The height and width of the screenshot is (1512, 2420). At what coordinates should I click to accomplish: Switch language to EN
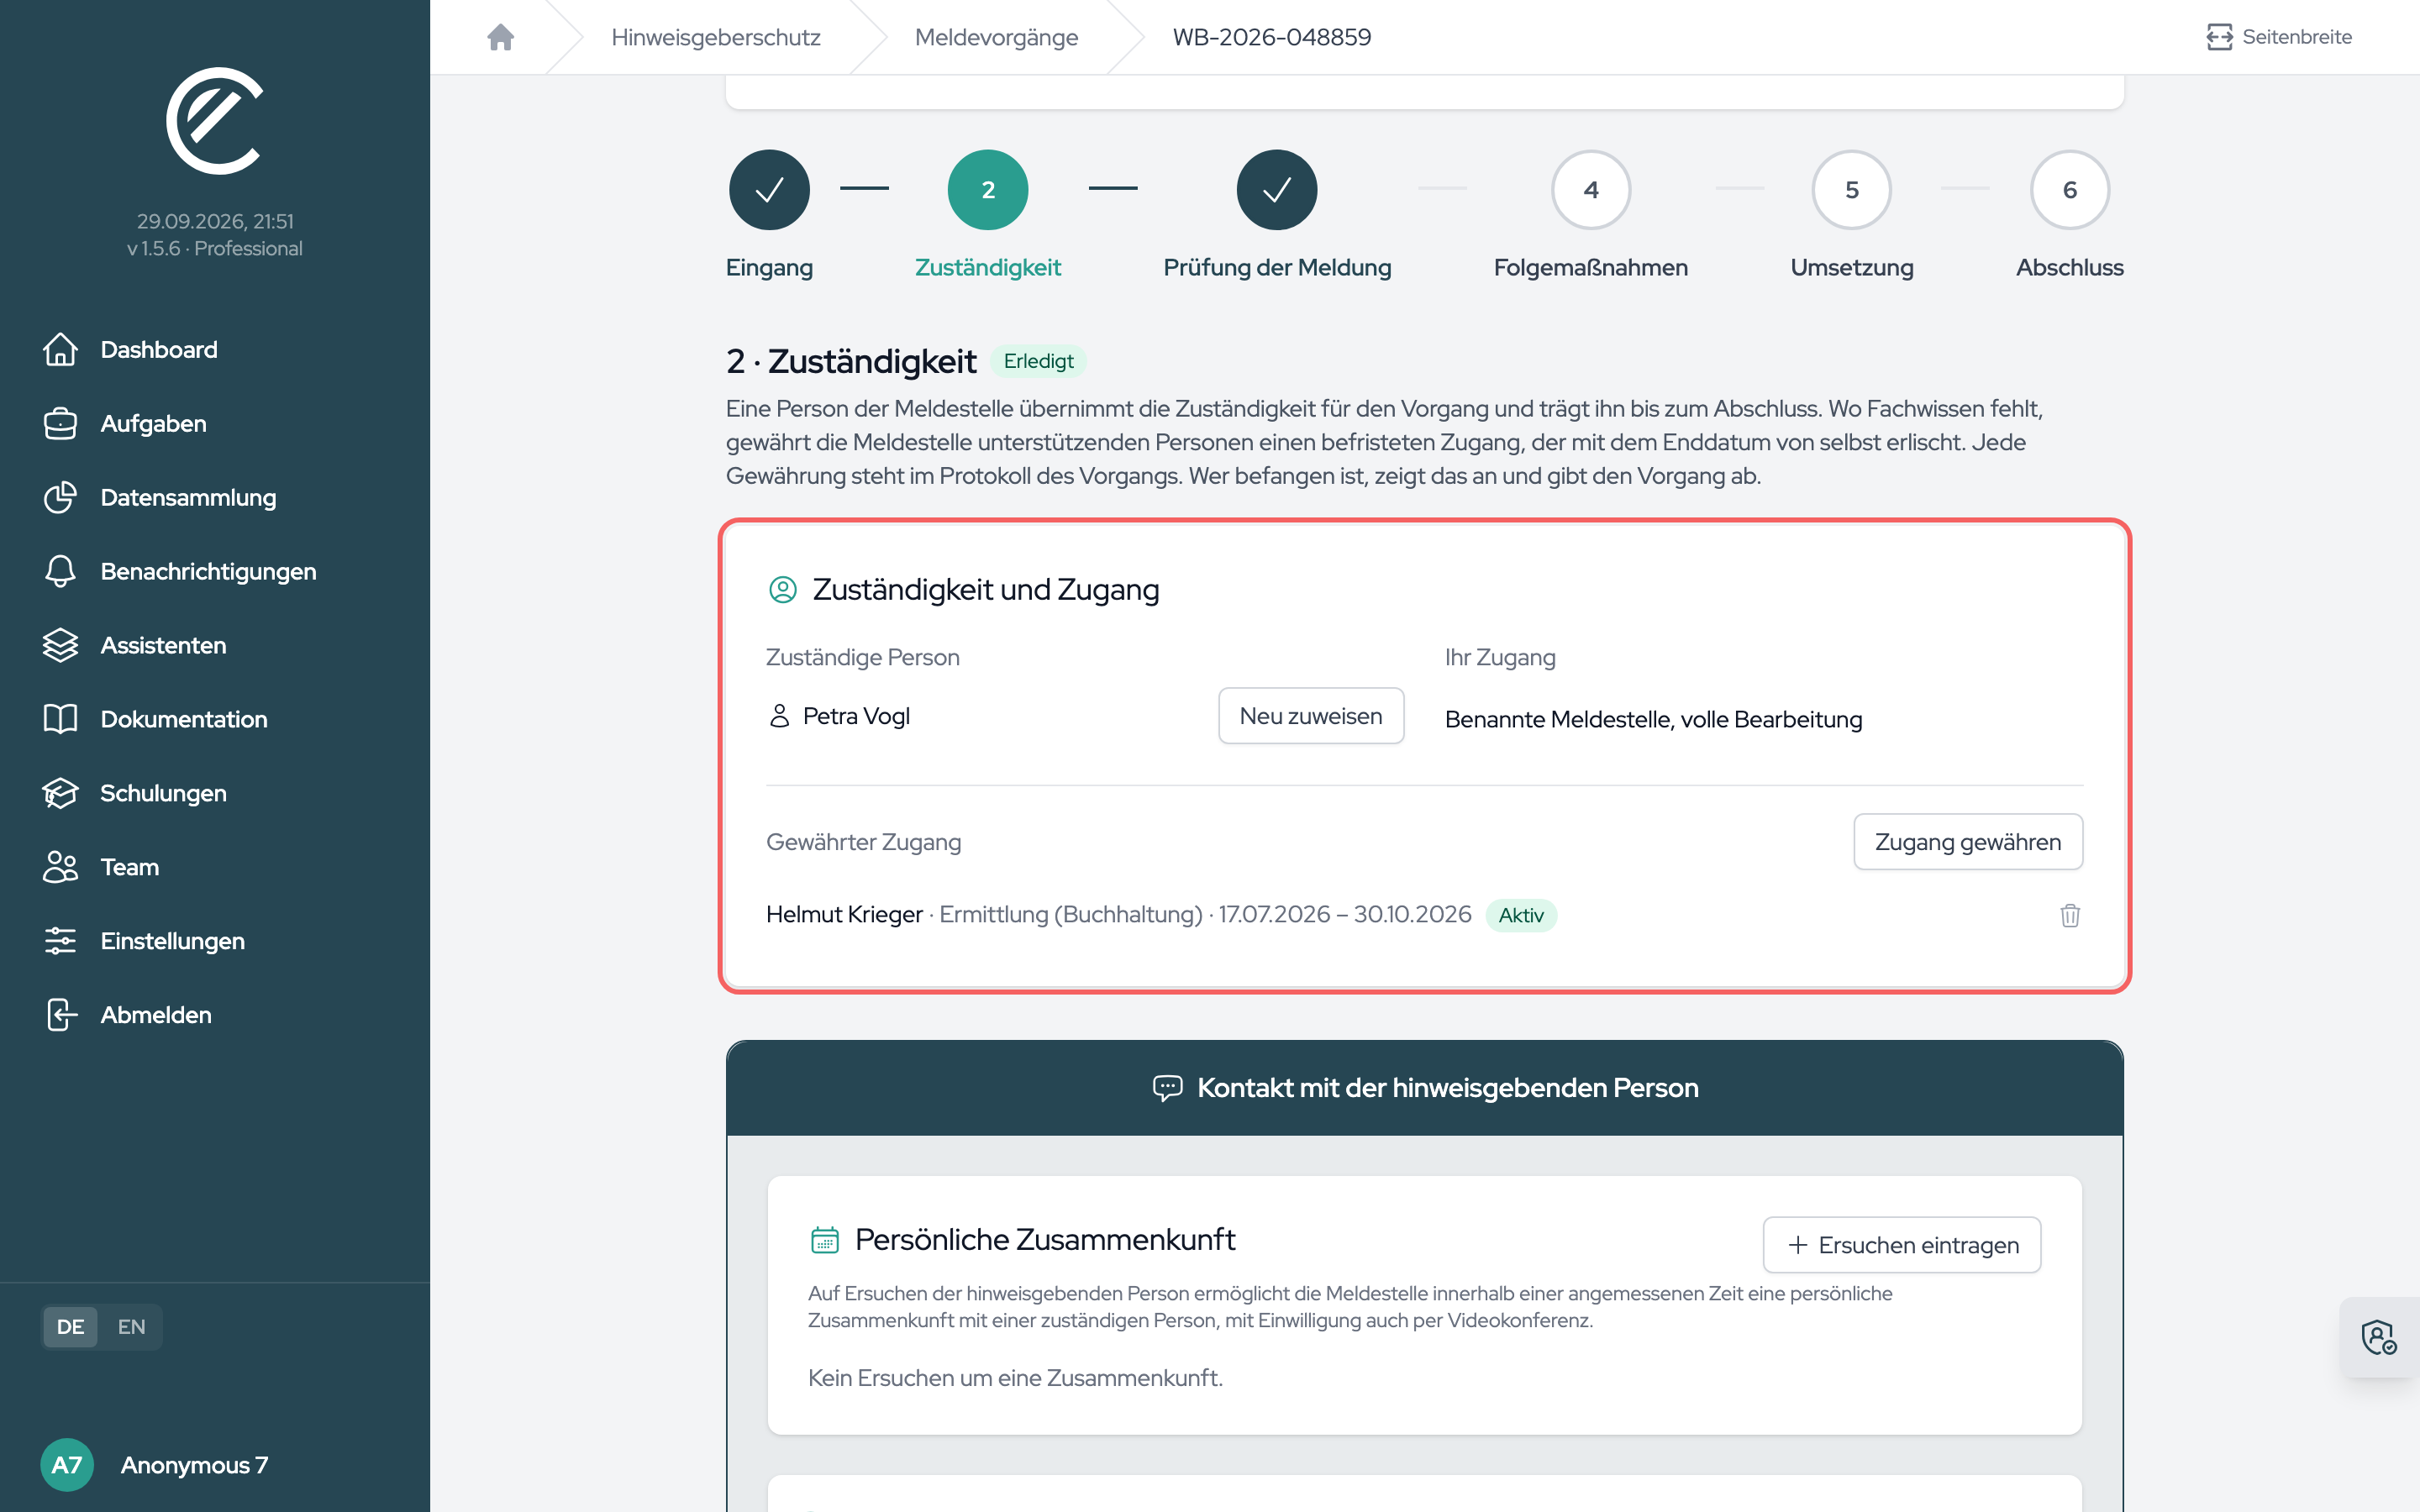131,1327
